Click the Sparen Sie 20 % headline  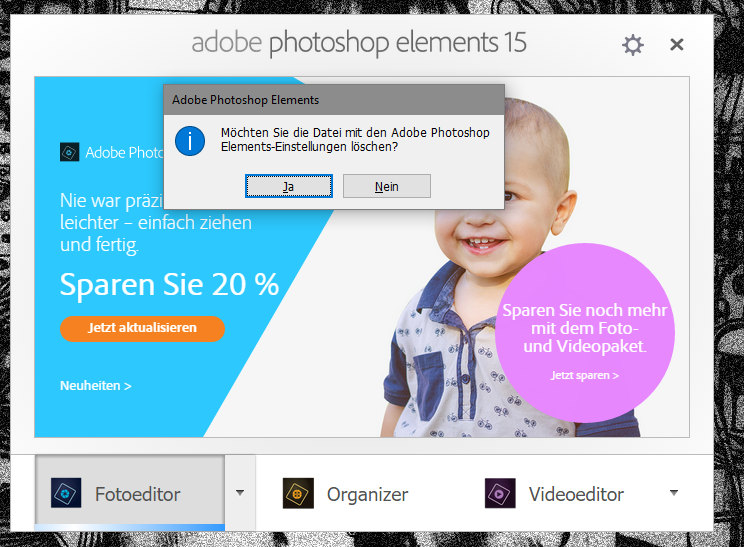(x=169, y=285)
